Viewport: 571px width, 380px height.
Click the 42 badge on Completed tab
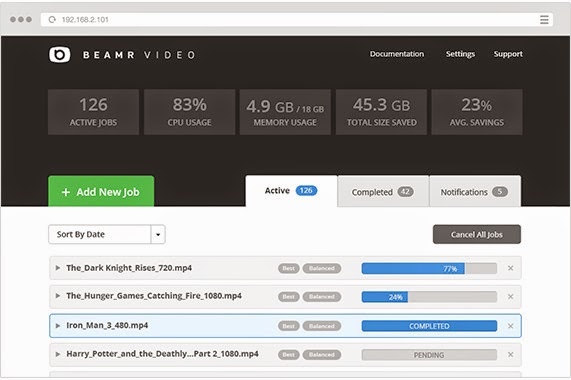[x=405, y=191]
